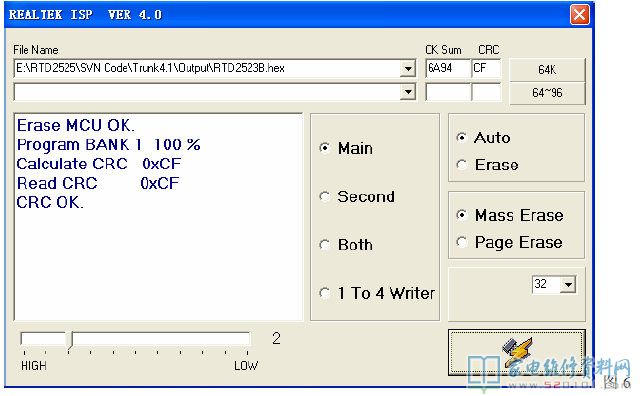
Task: Close the REALTEK ISP window
Action: 579,15
